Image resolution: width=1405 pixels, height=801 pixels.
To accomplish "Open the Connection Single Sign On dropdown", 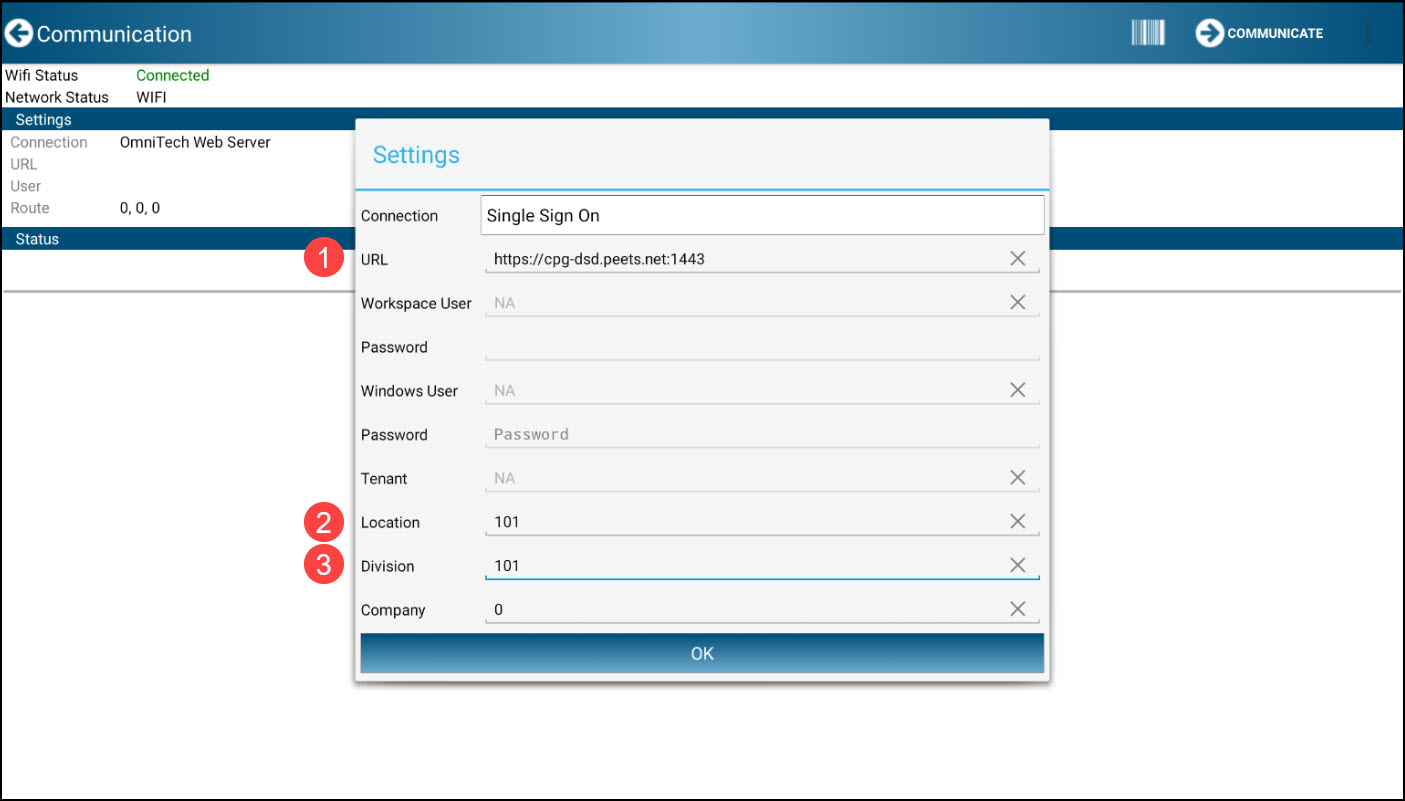I will [x=762, y=215].
